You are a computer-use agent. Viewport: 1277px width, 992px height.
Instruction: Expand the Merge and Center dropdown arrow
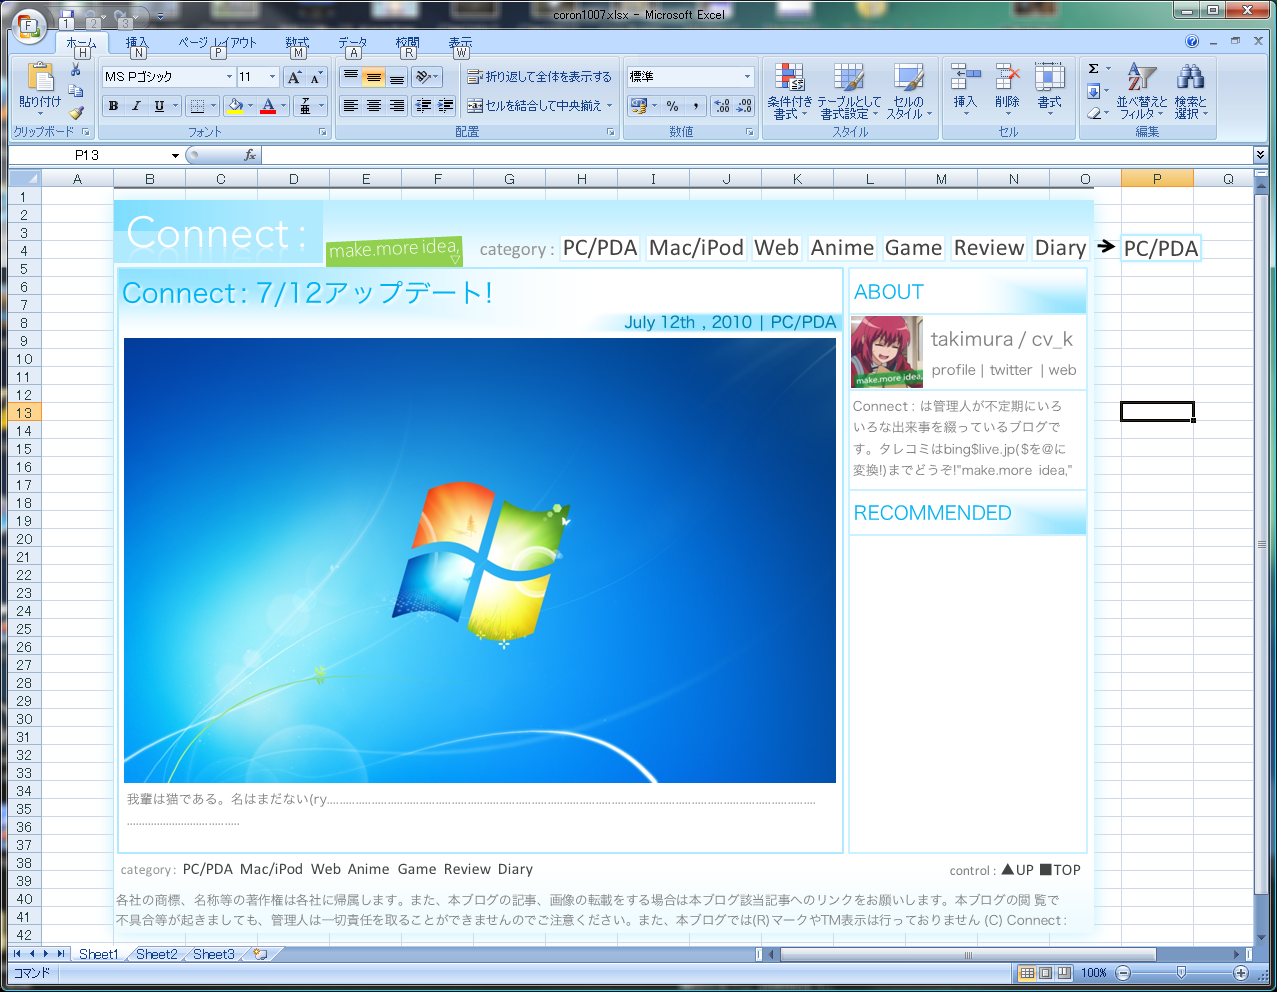pos(609,106)
